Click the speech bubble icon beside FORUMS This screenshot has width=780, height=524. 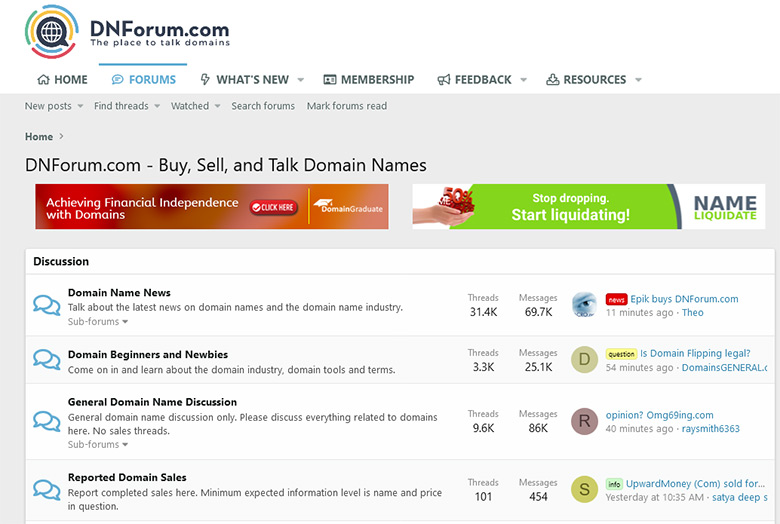117,80
